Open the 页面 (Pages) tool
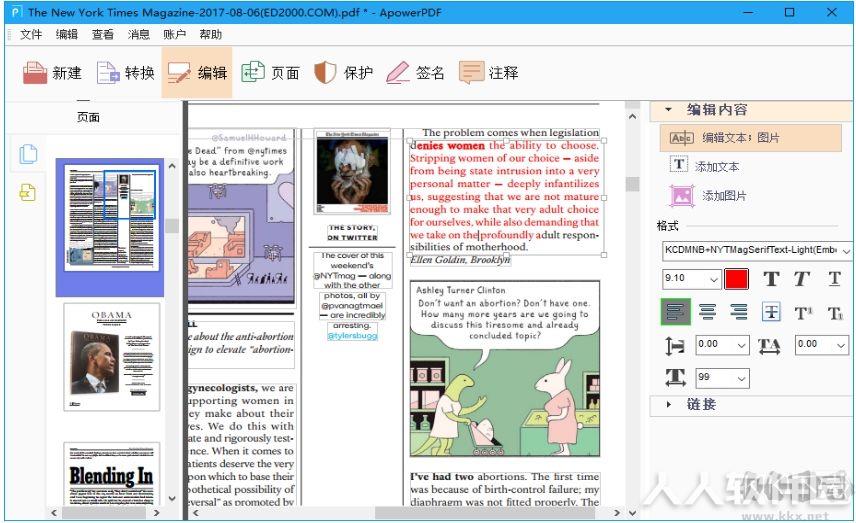The height and width of the screenshot is (523, 856). [x=270, y=73]
